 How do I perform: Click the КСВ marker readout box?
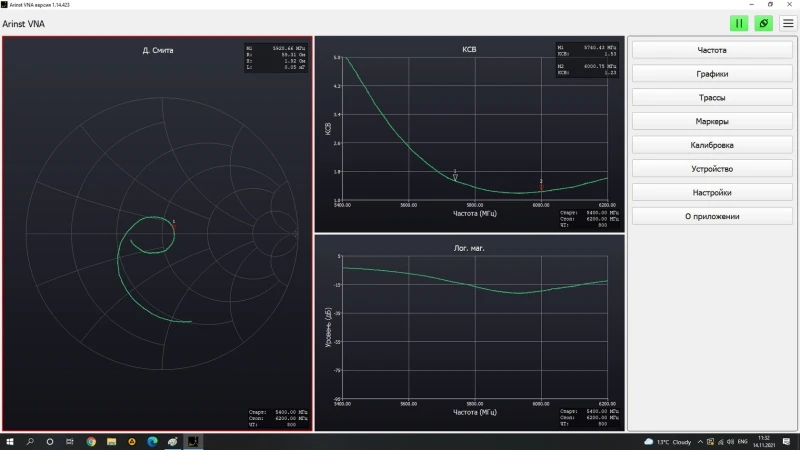587,60
